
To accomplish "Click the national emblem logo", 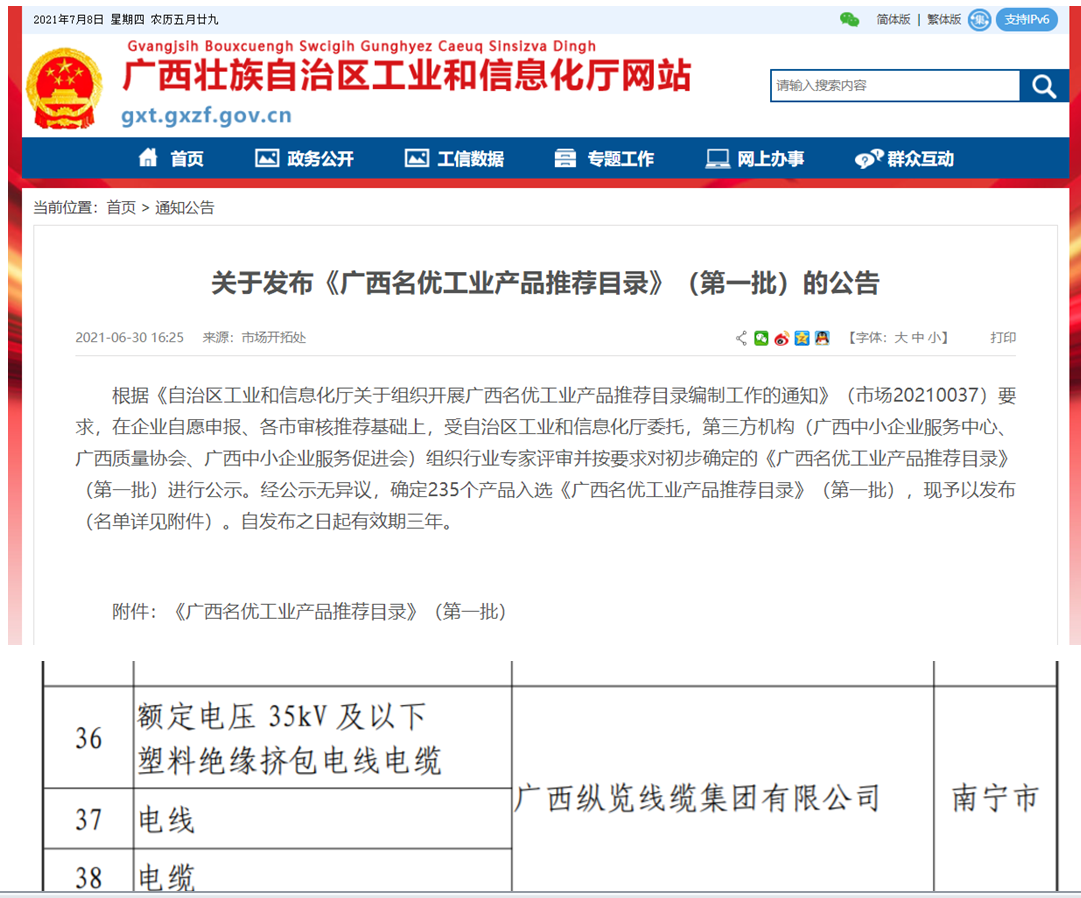I will 64,88.
